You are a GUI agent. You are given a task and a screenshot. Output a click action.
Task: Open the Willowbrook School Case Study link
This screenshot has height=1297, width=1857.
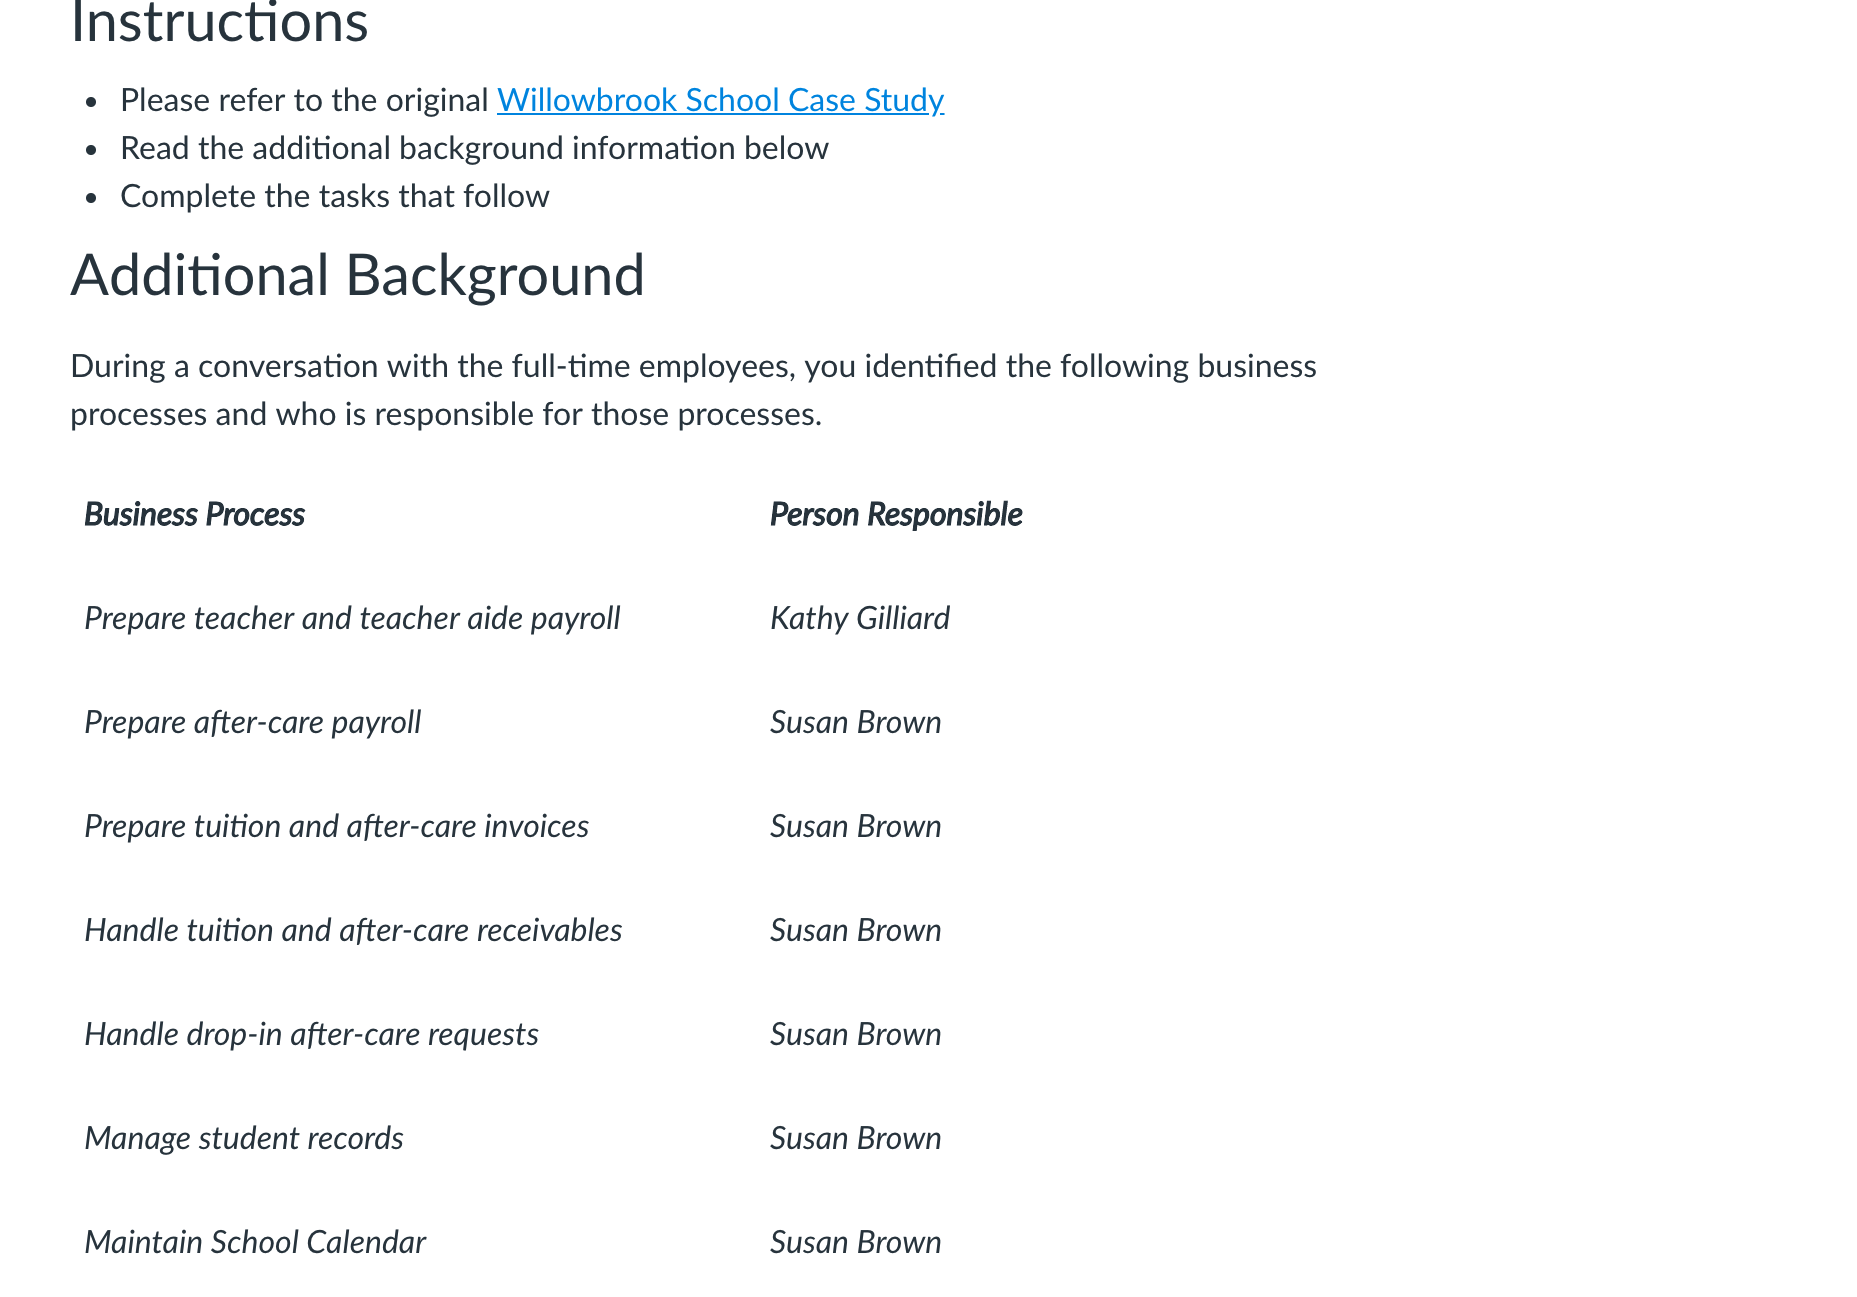click(720, 100)
